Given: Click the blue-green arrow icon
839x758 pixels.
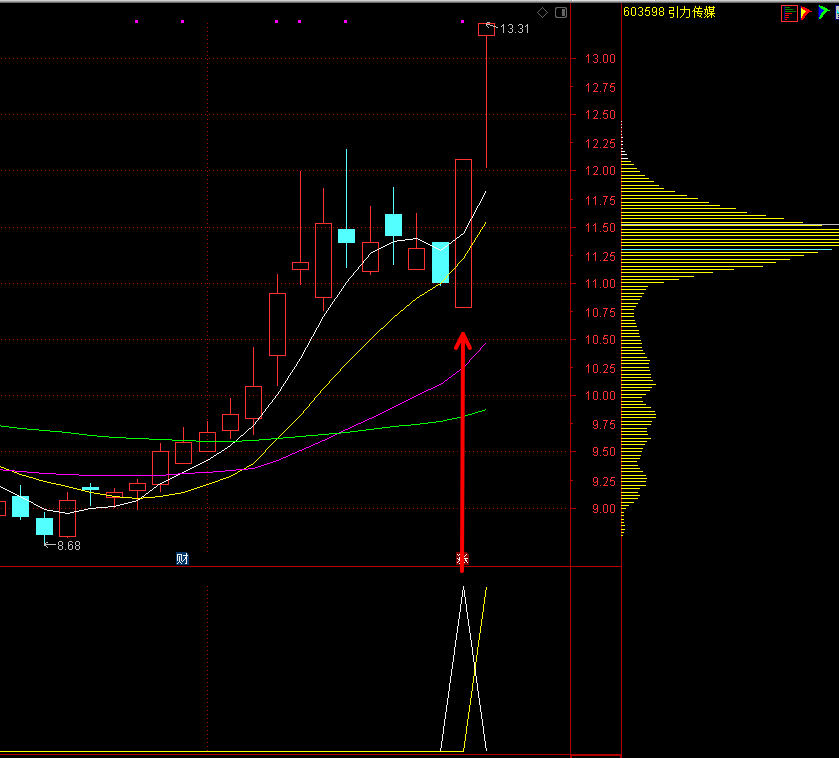Looking at the screenshot, I should 823,12.
